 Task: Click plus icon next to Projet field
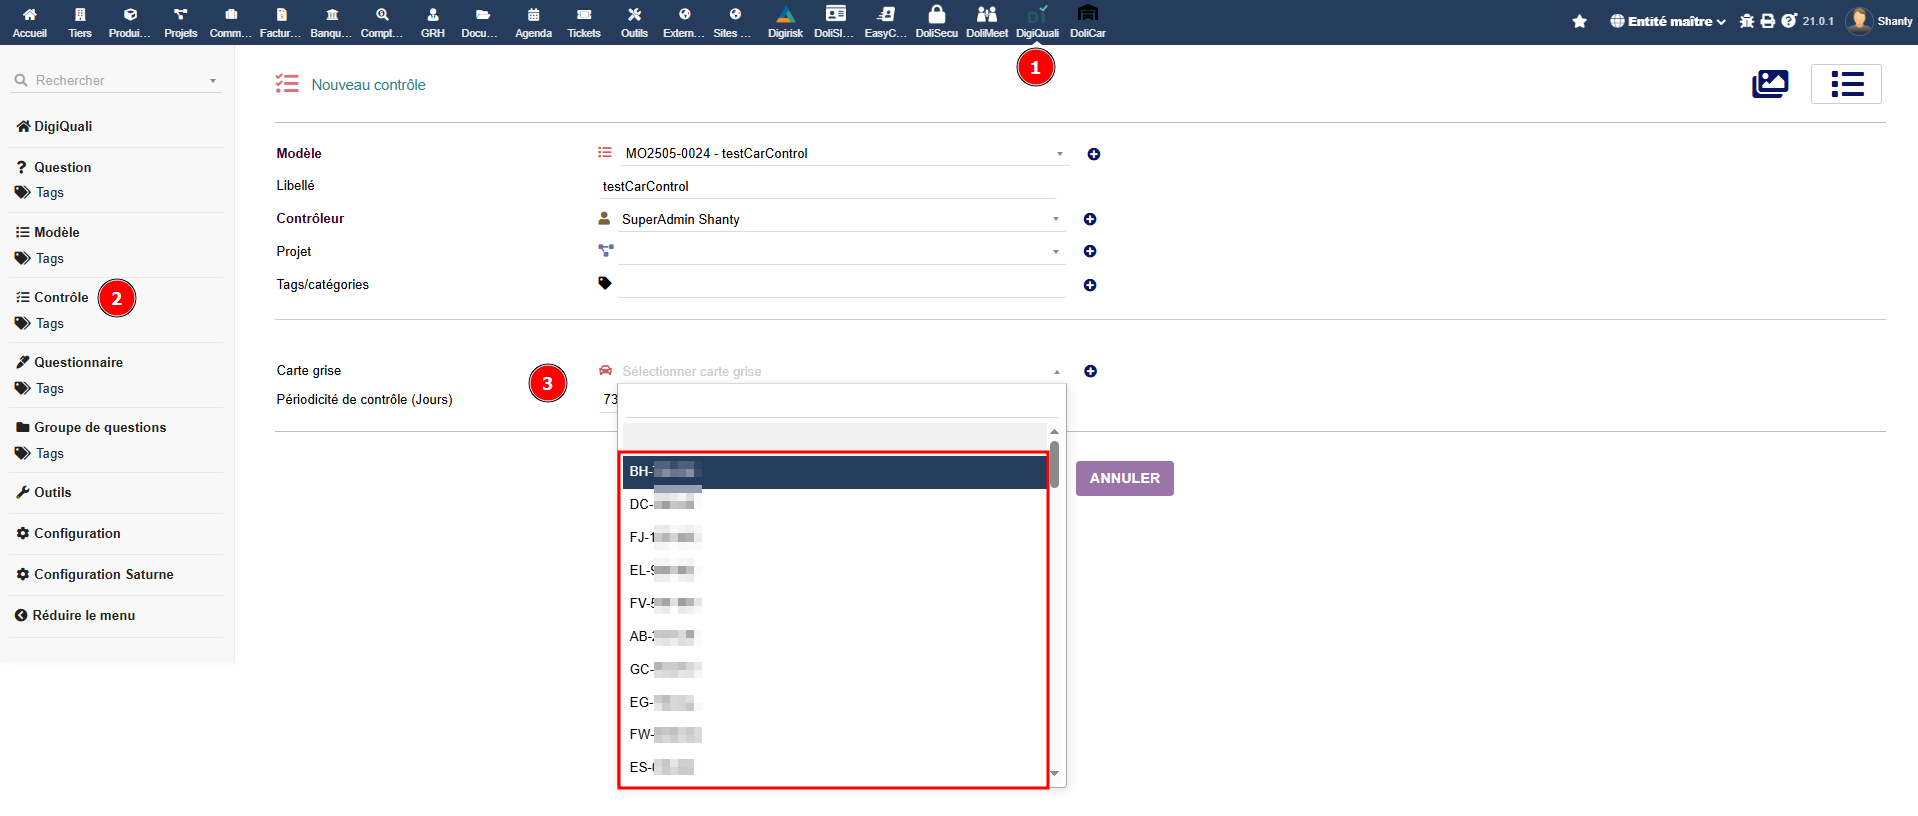click(x=1090, y=251)
